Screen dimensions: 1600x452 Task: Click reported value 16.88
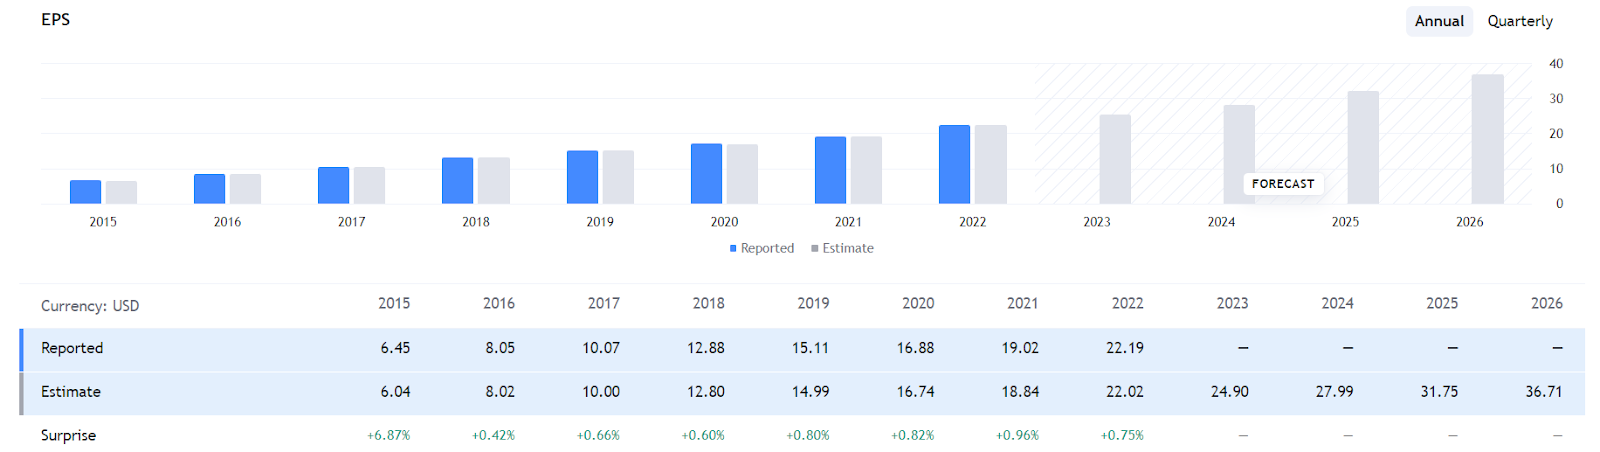coord(915,348)
